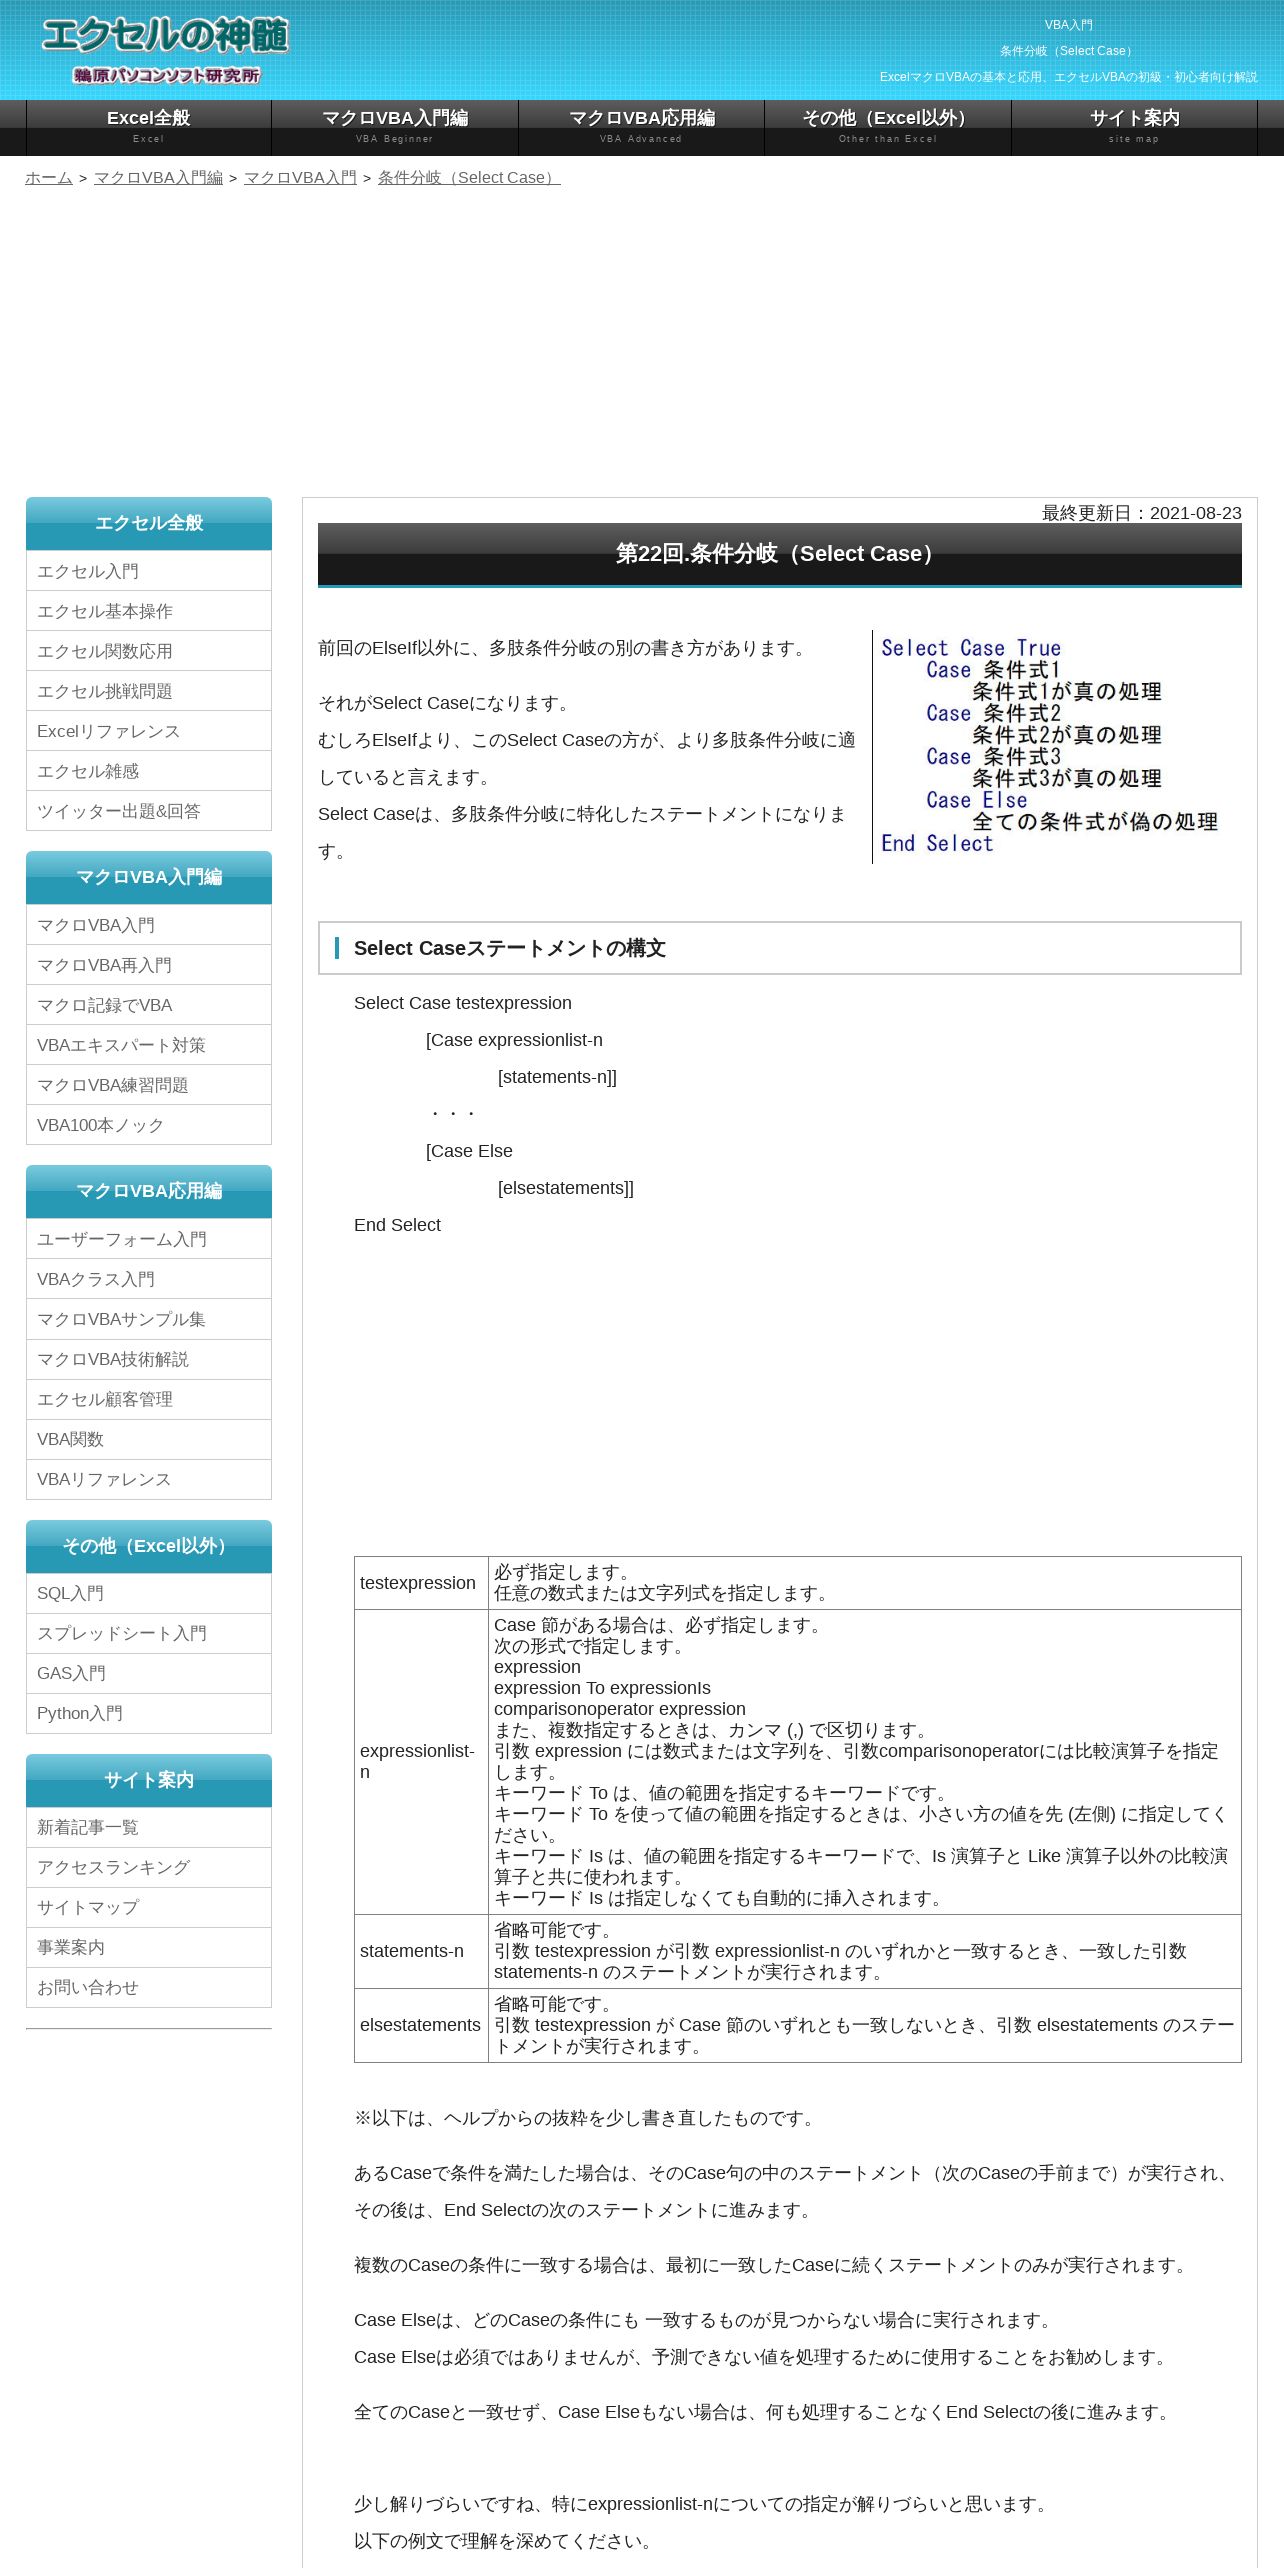The image size is (1284, 2568).
Task: Select マクロVBA練習問題 in the sidebar
Action: [148, 1085]
